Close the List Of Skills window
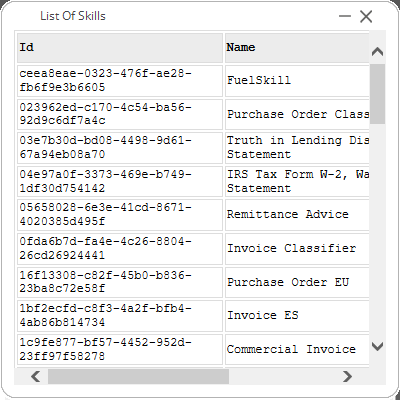The image size is (400, 400). (x=366, y=16)
